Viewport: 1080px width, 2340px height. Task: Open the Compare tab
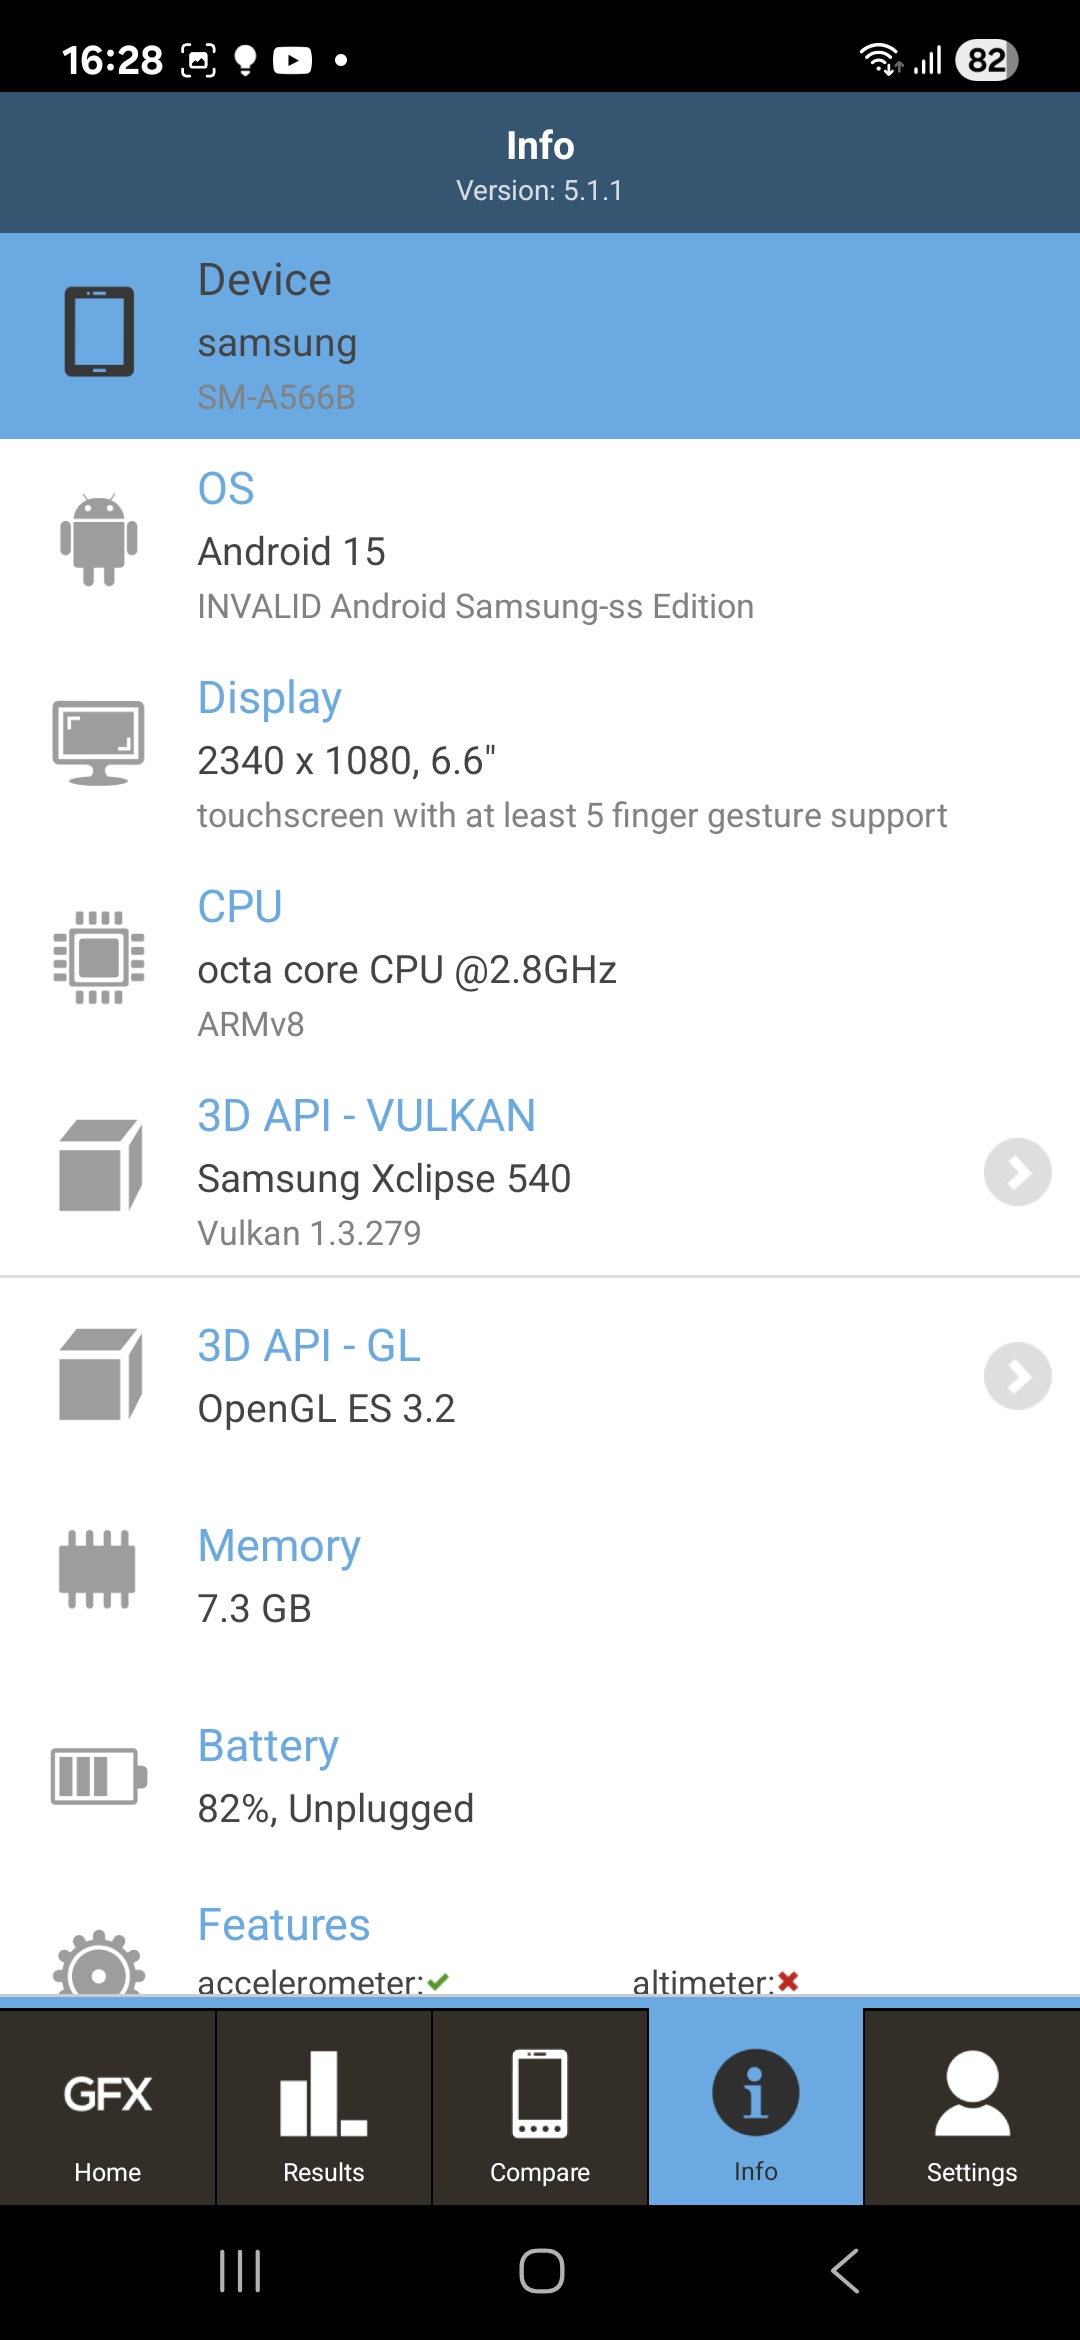coord(540,2108)
